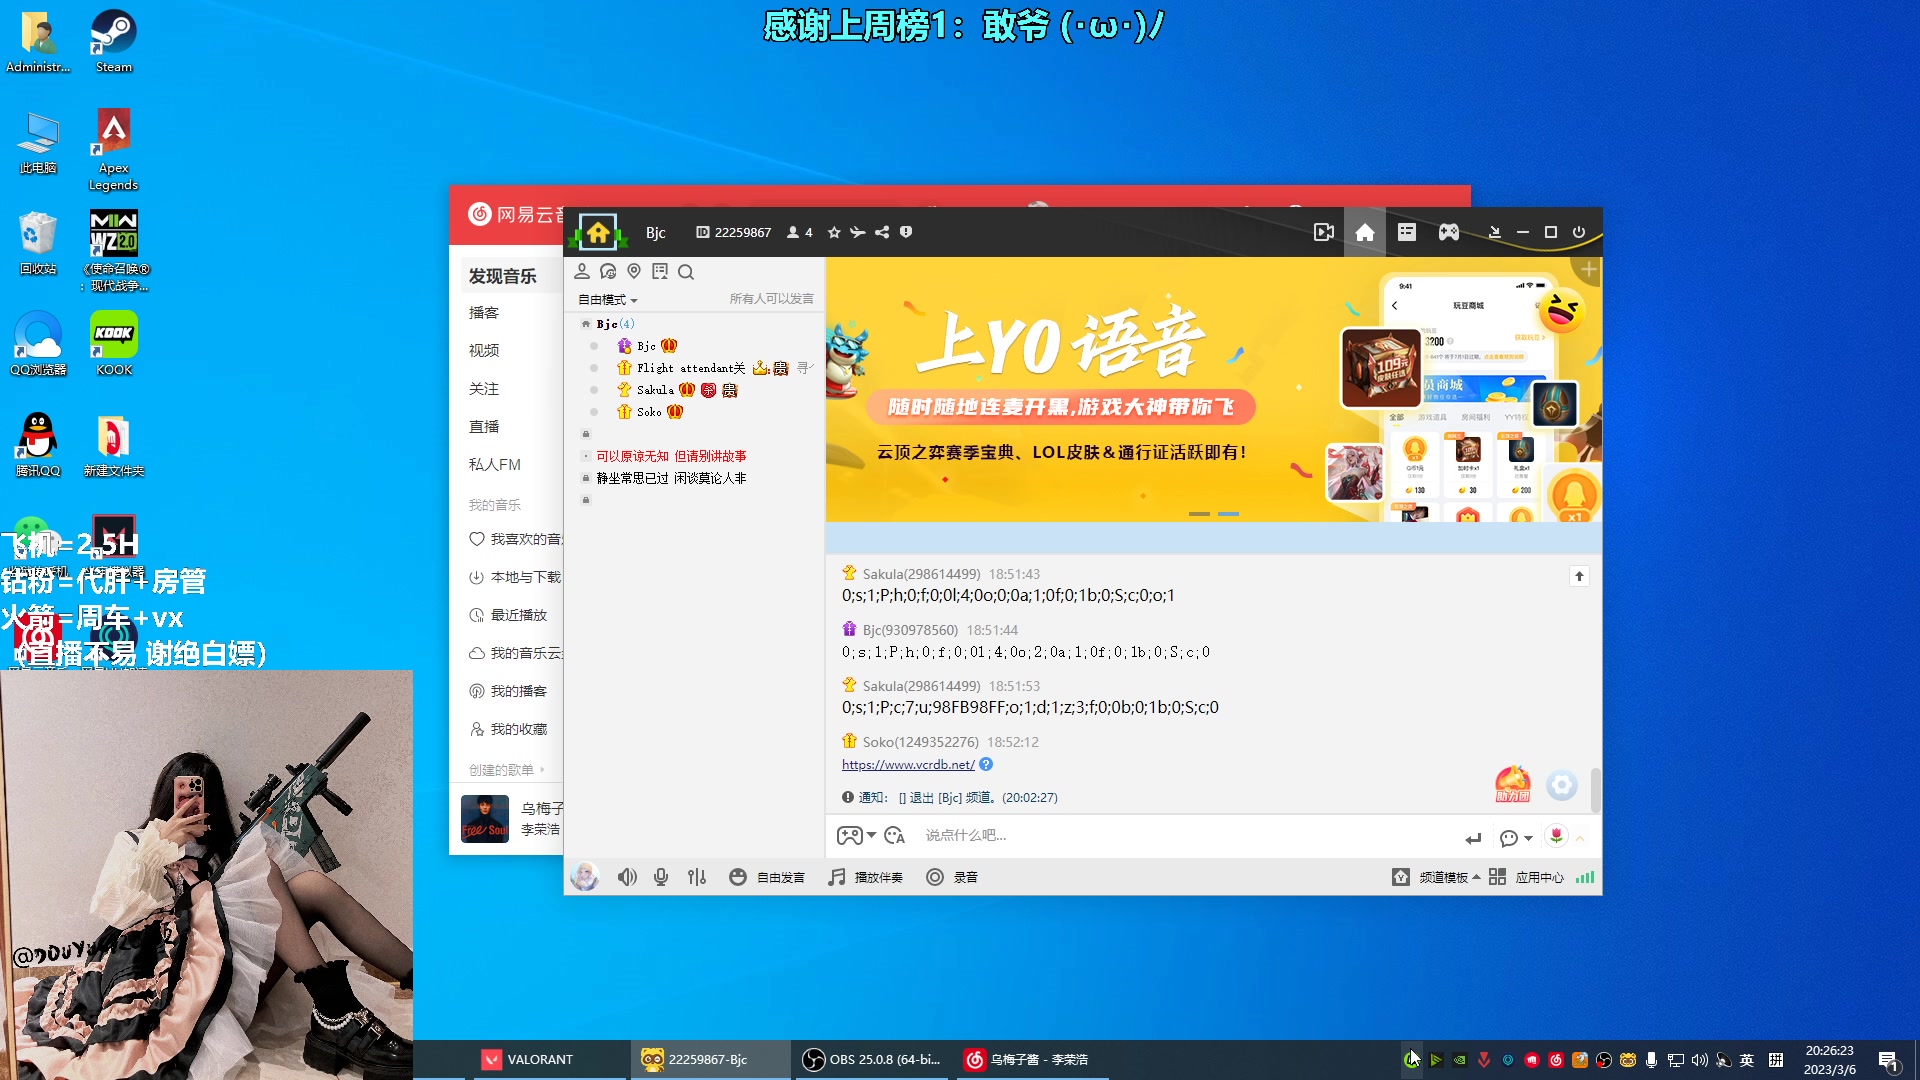Viewport: 1920px width, 1080px height.
Task: Toggle 播放伴奏 accompaniment playback
Action: [865, 877]
